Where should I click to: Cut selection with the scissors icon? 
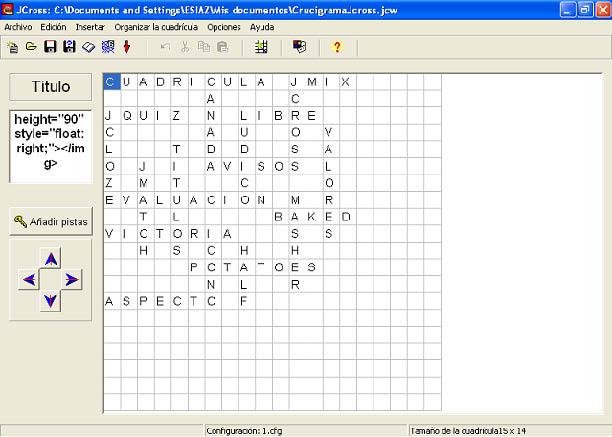pos(185,47)
